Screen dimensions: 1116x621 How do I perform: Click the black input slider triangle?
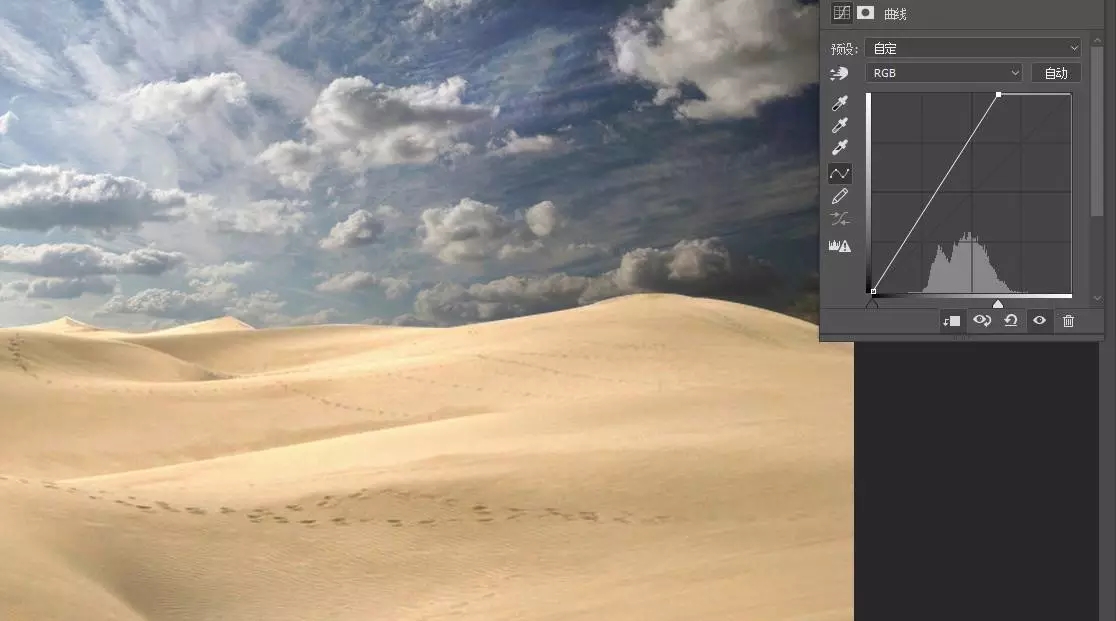[872, 304]
